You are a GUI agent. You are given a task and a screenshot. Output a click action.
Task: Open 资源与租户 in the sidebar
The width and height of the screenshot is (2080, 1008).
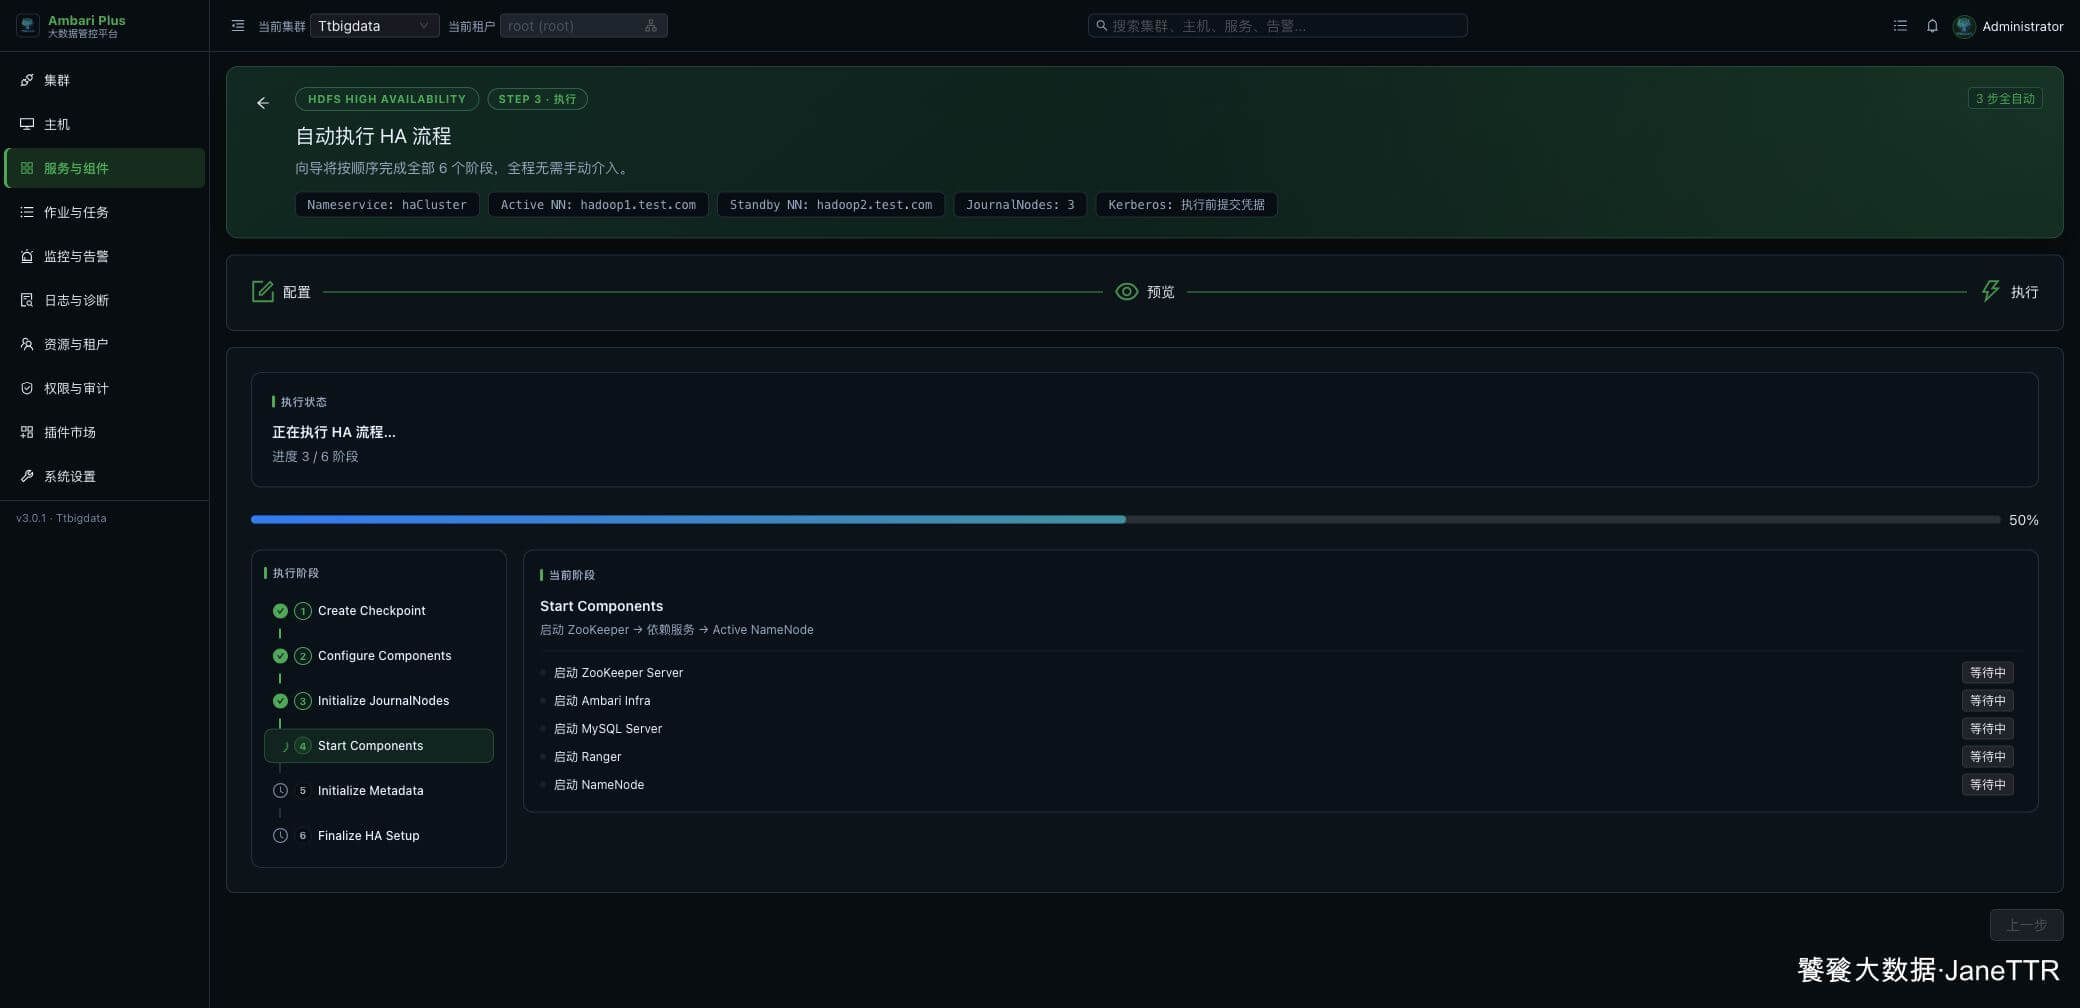104,344
